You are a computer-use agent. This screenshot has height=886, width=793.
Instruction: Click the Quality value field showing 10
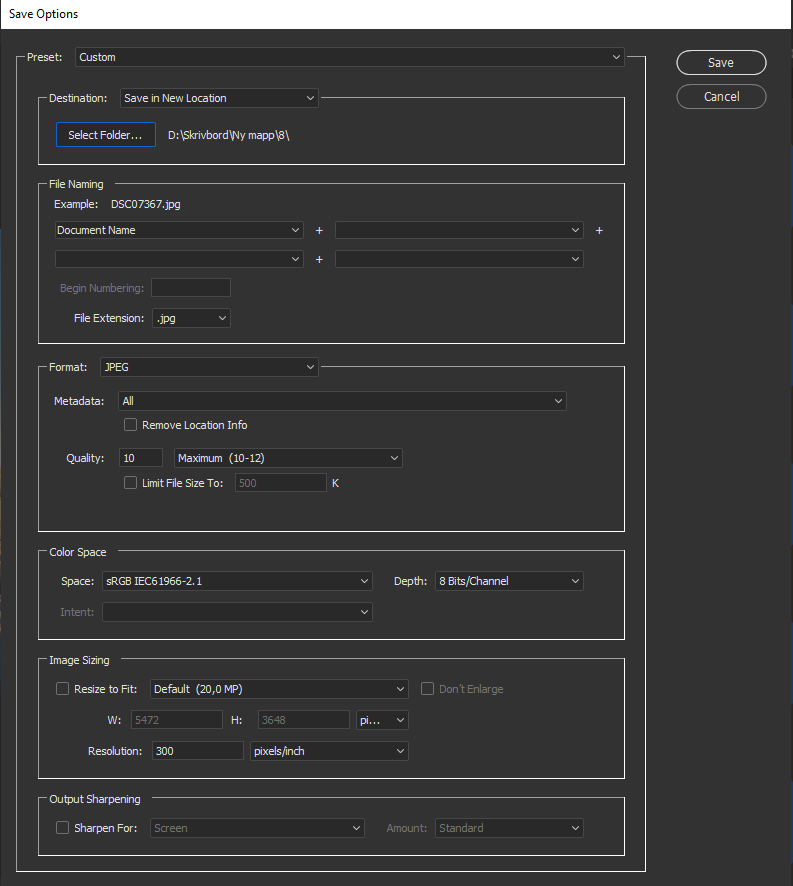[x=141, y=458]
